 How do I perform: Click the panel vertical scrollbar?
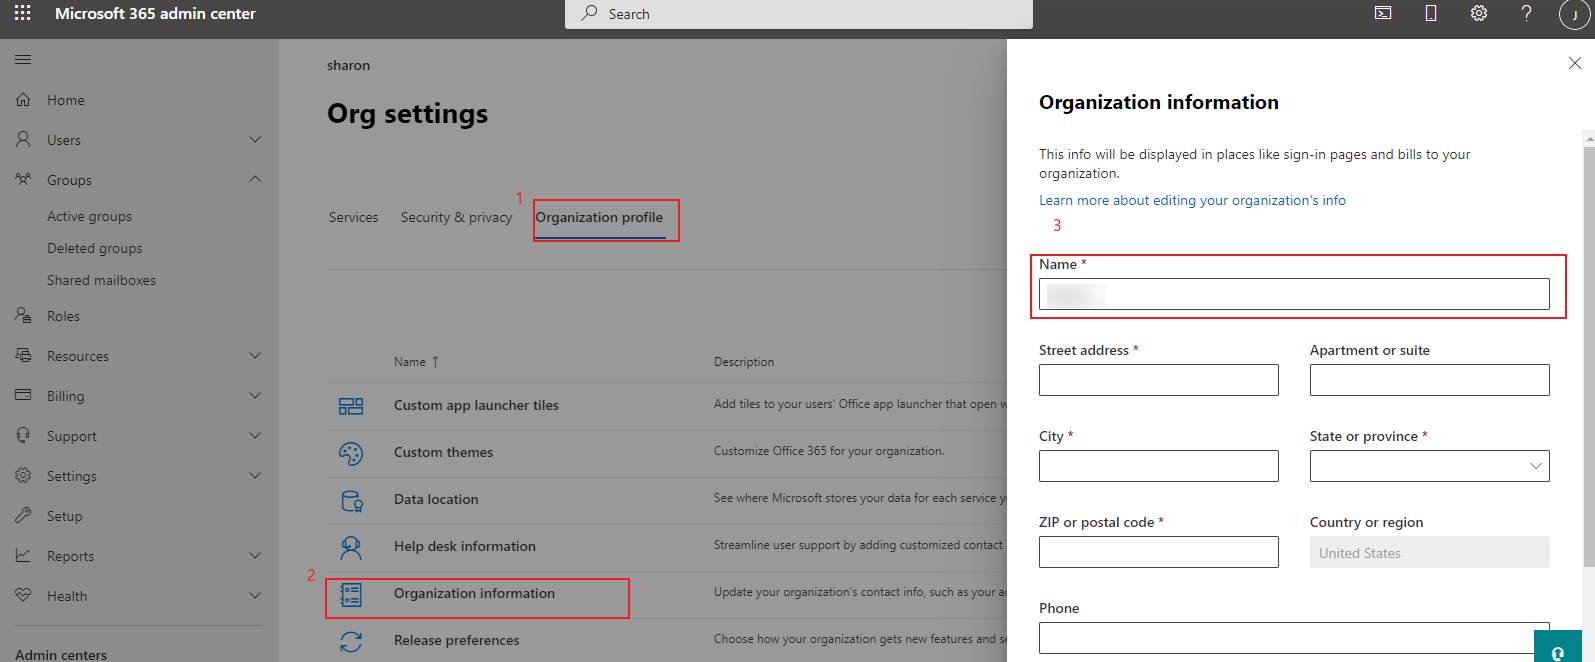point(1589,355)
